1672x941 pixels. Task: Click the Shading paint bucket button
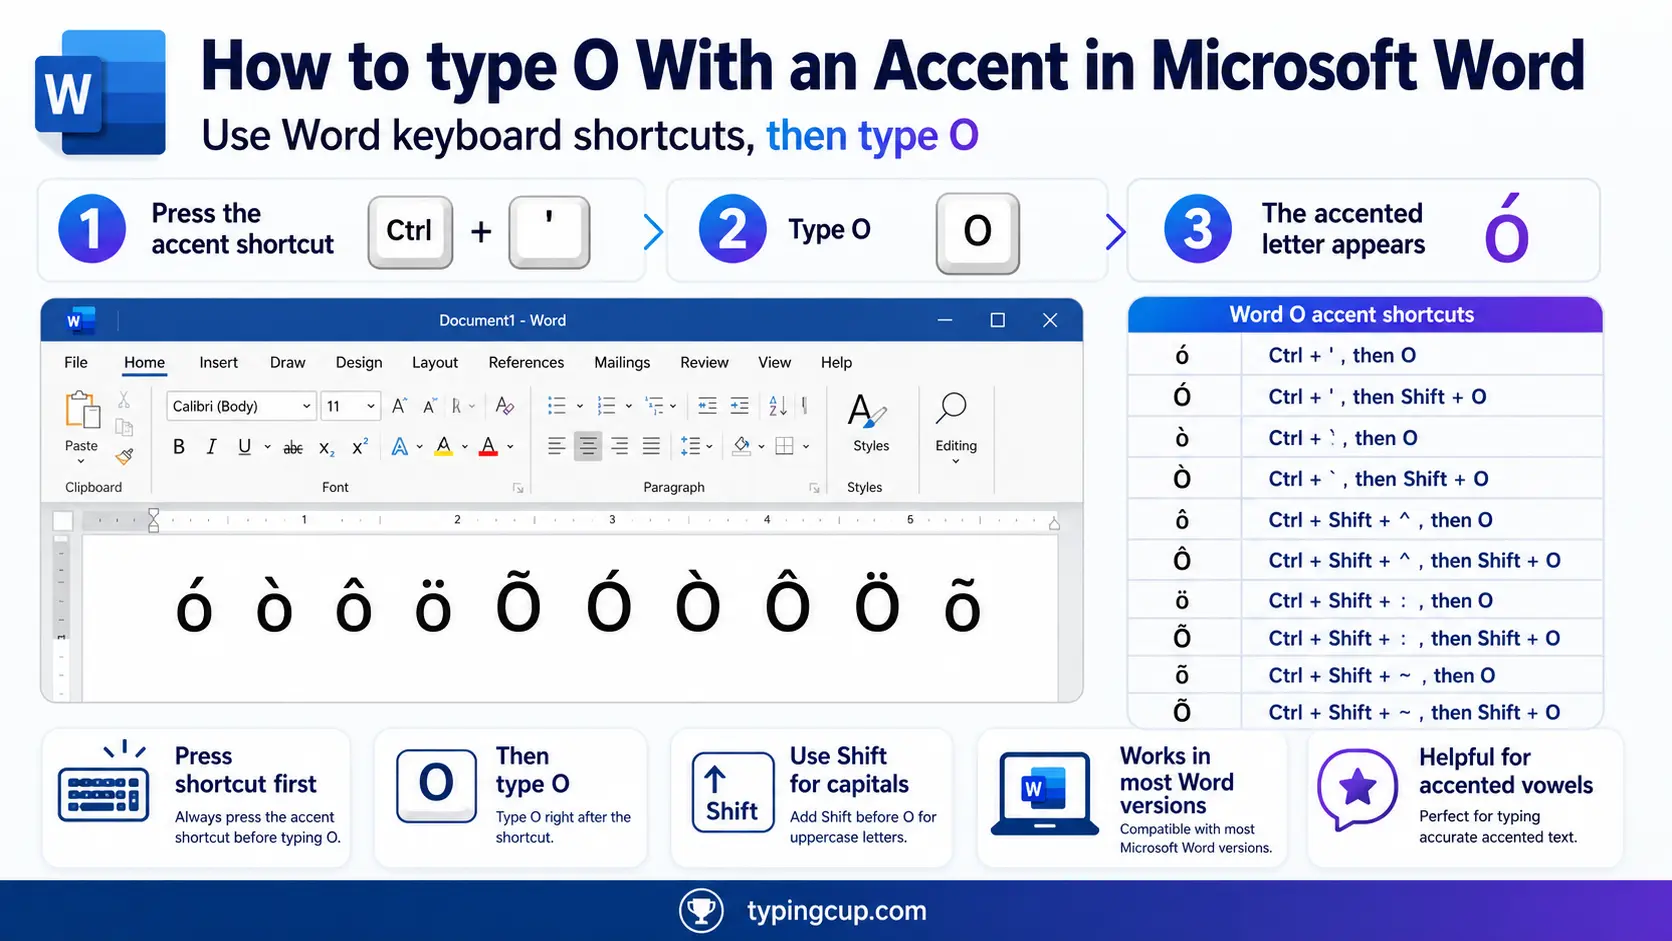[741, 447]
